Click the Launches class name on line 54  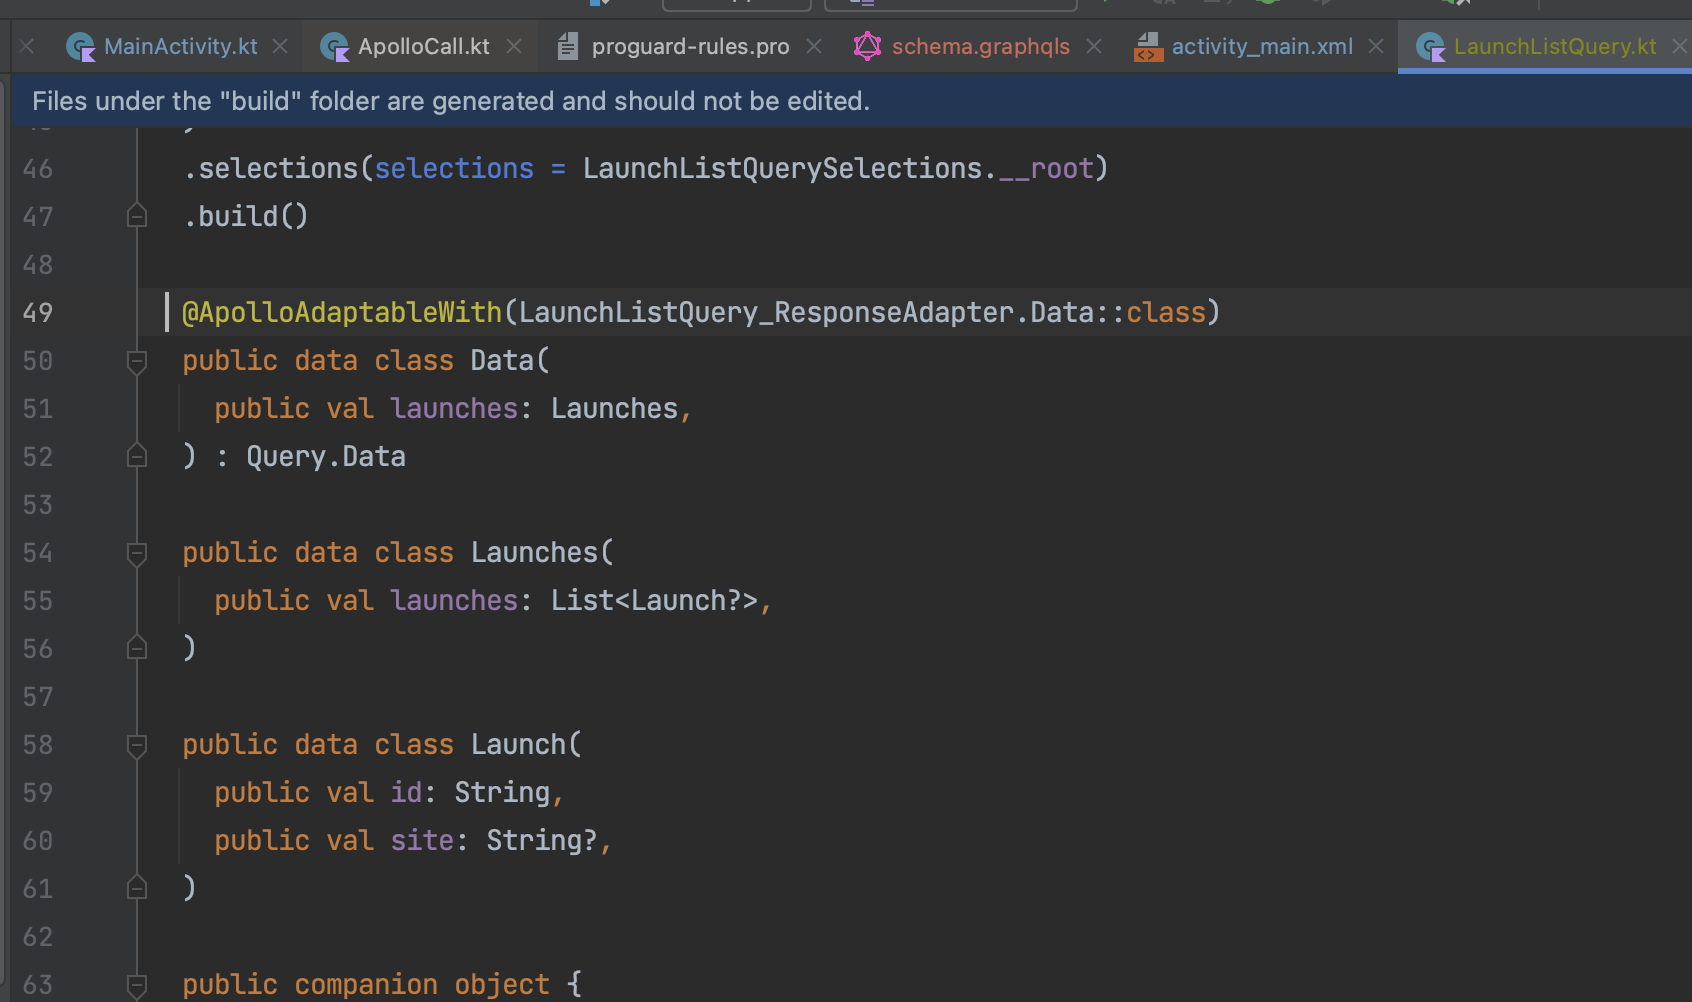[534, 553]
